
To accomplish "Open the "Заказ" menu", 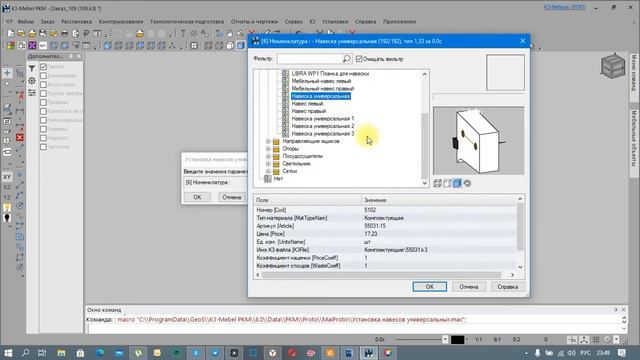I will coord(47,22).
